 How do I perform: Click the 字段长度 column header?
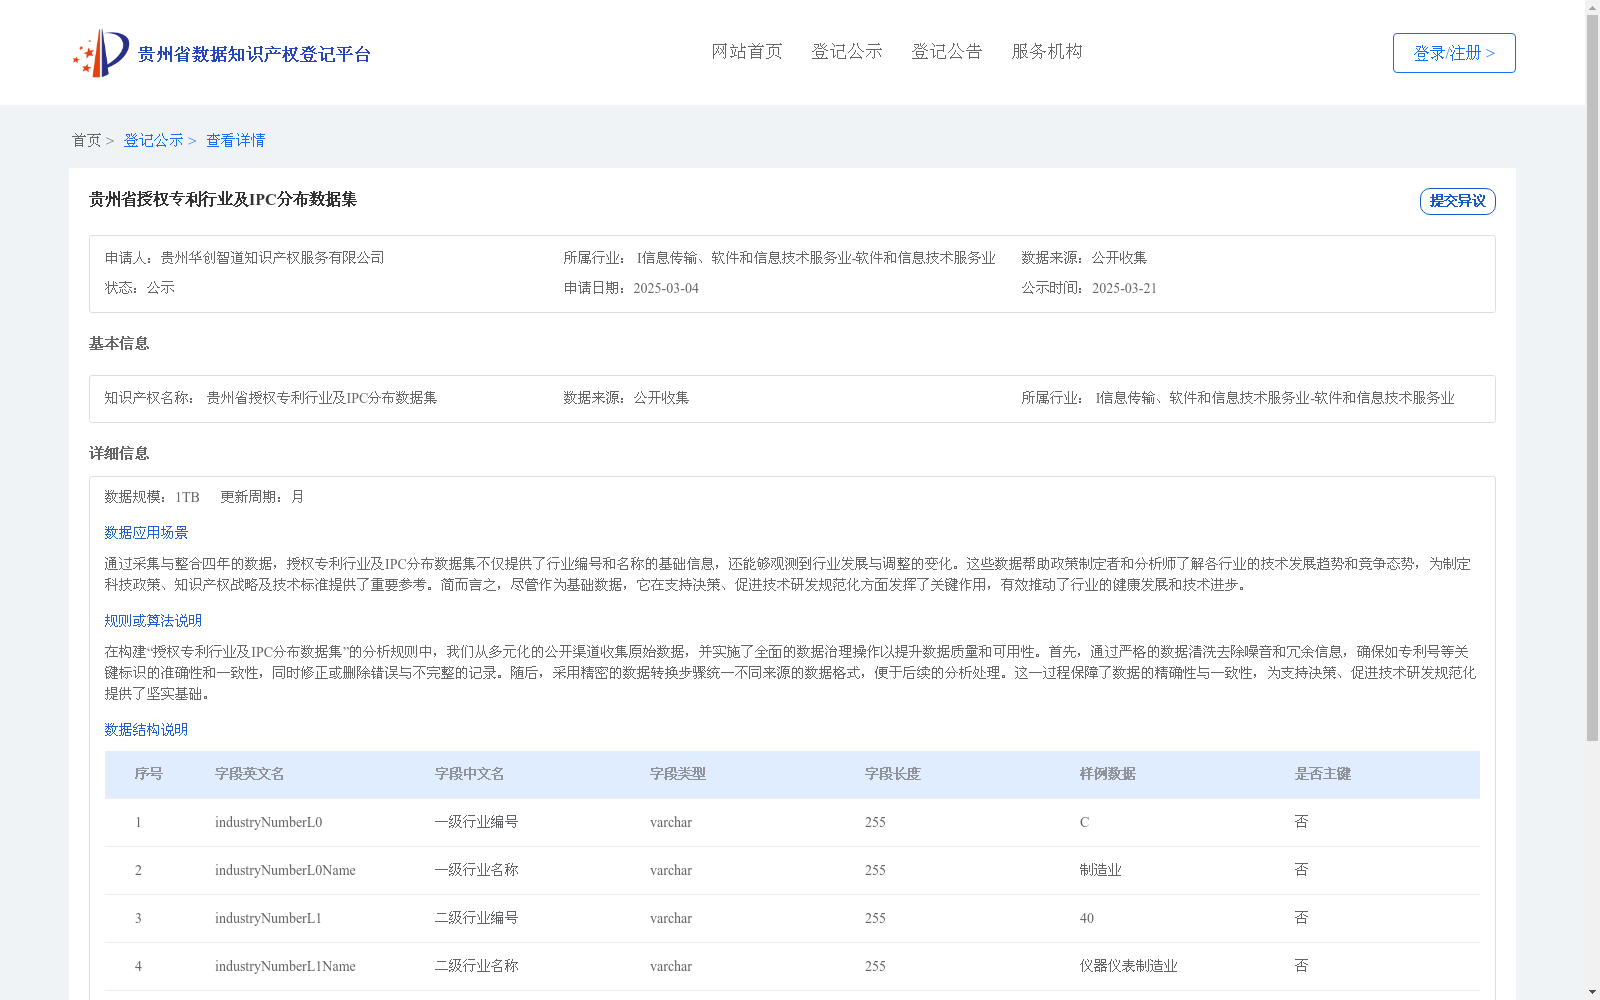pos(893,774)
